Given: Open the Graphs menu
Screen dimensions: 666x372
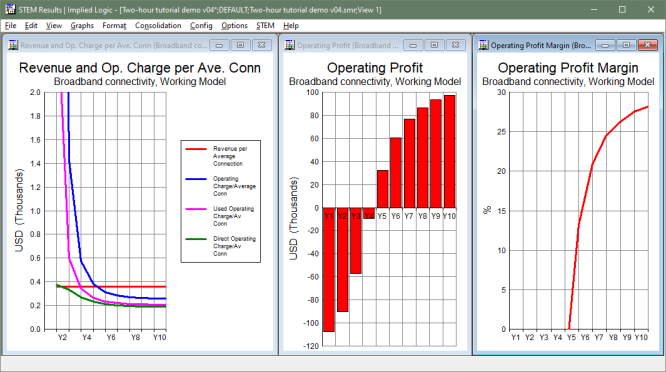Looking at the screenshot, I should coord(82,26).
